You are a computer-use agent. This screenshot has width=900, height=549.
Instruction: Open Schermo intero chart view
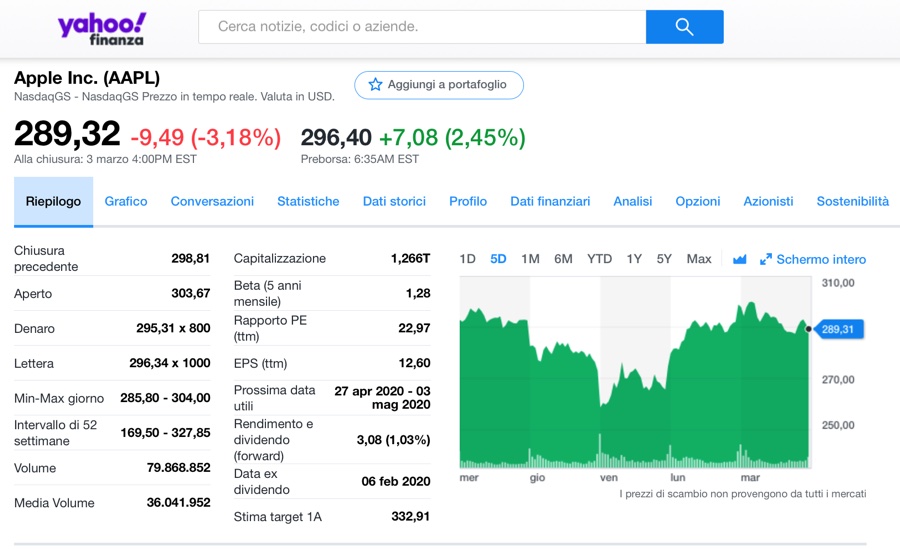point(821,259)
